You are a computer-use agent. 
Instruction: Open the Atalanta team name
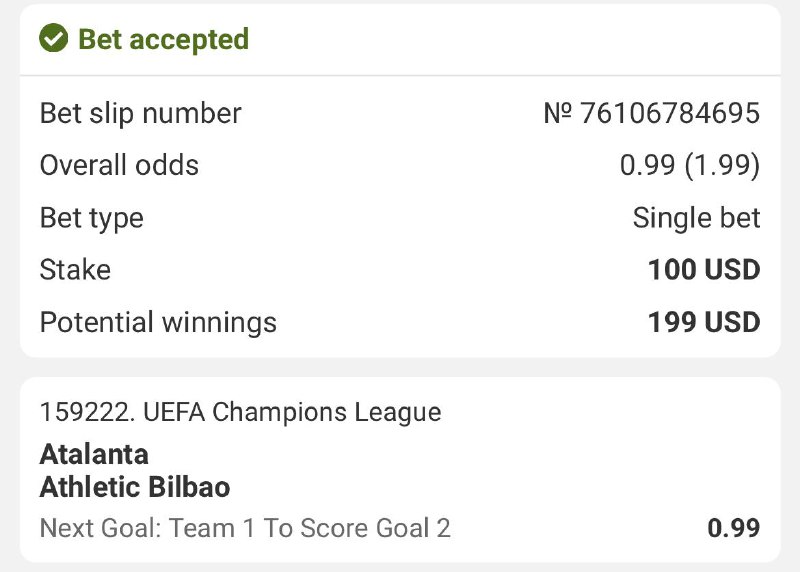94,454
